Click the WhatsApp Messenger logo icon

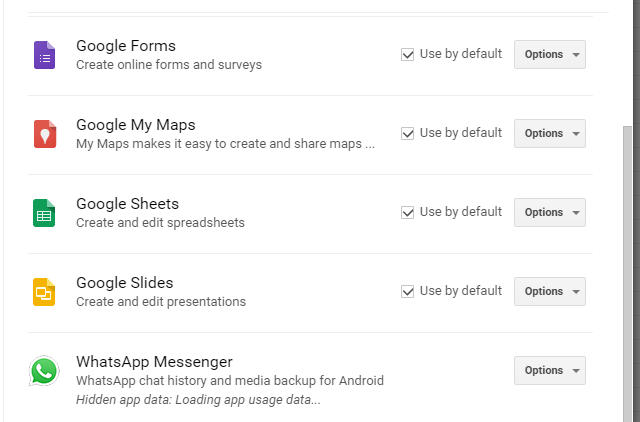[44, 371]
